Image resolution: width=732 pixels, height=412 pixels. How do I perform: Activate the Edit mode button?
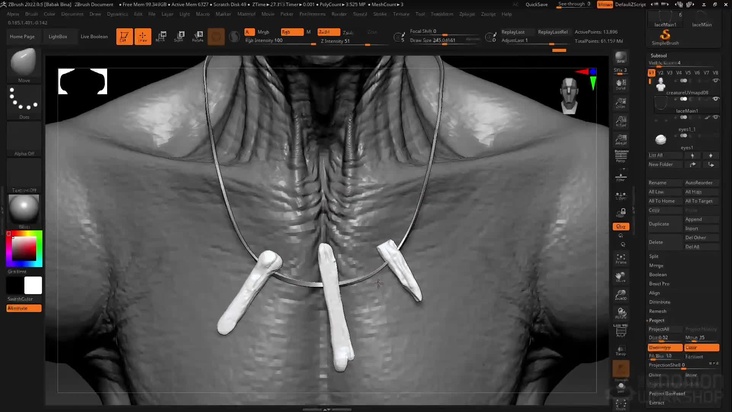click(124, 36)
